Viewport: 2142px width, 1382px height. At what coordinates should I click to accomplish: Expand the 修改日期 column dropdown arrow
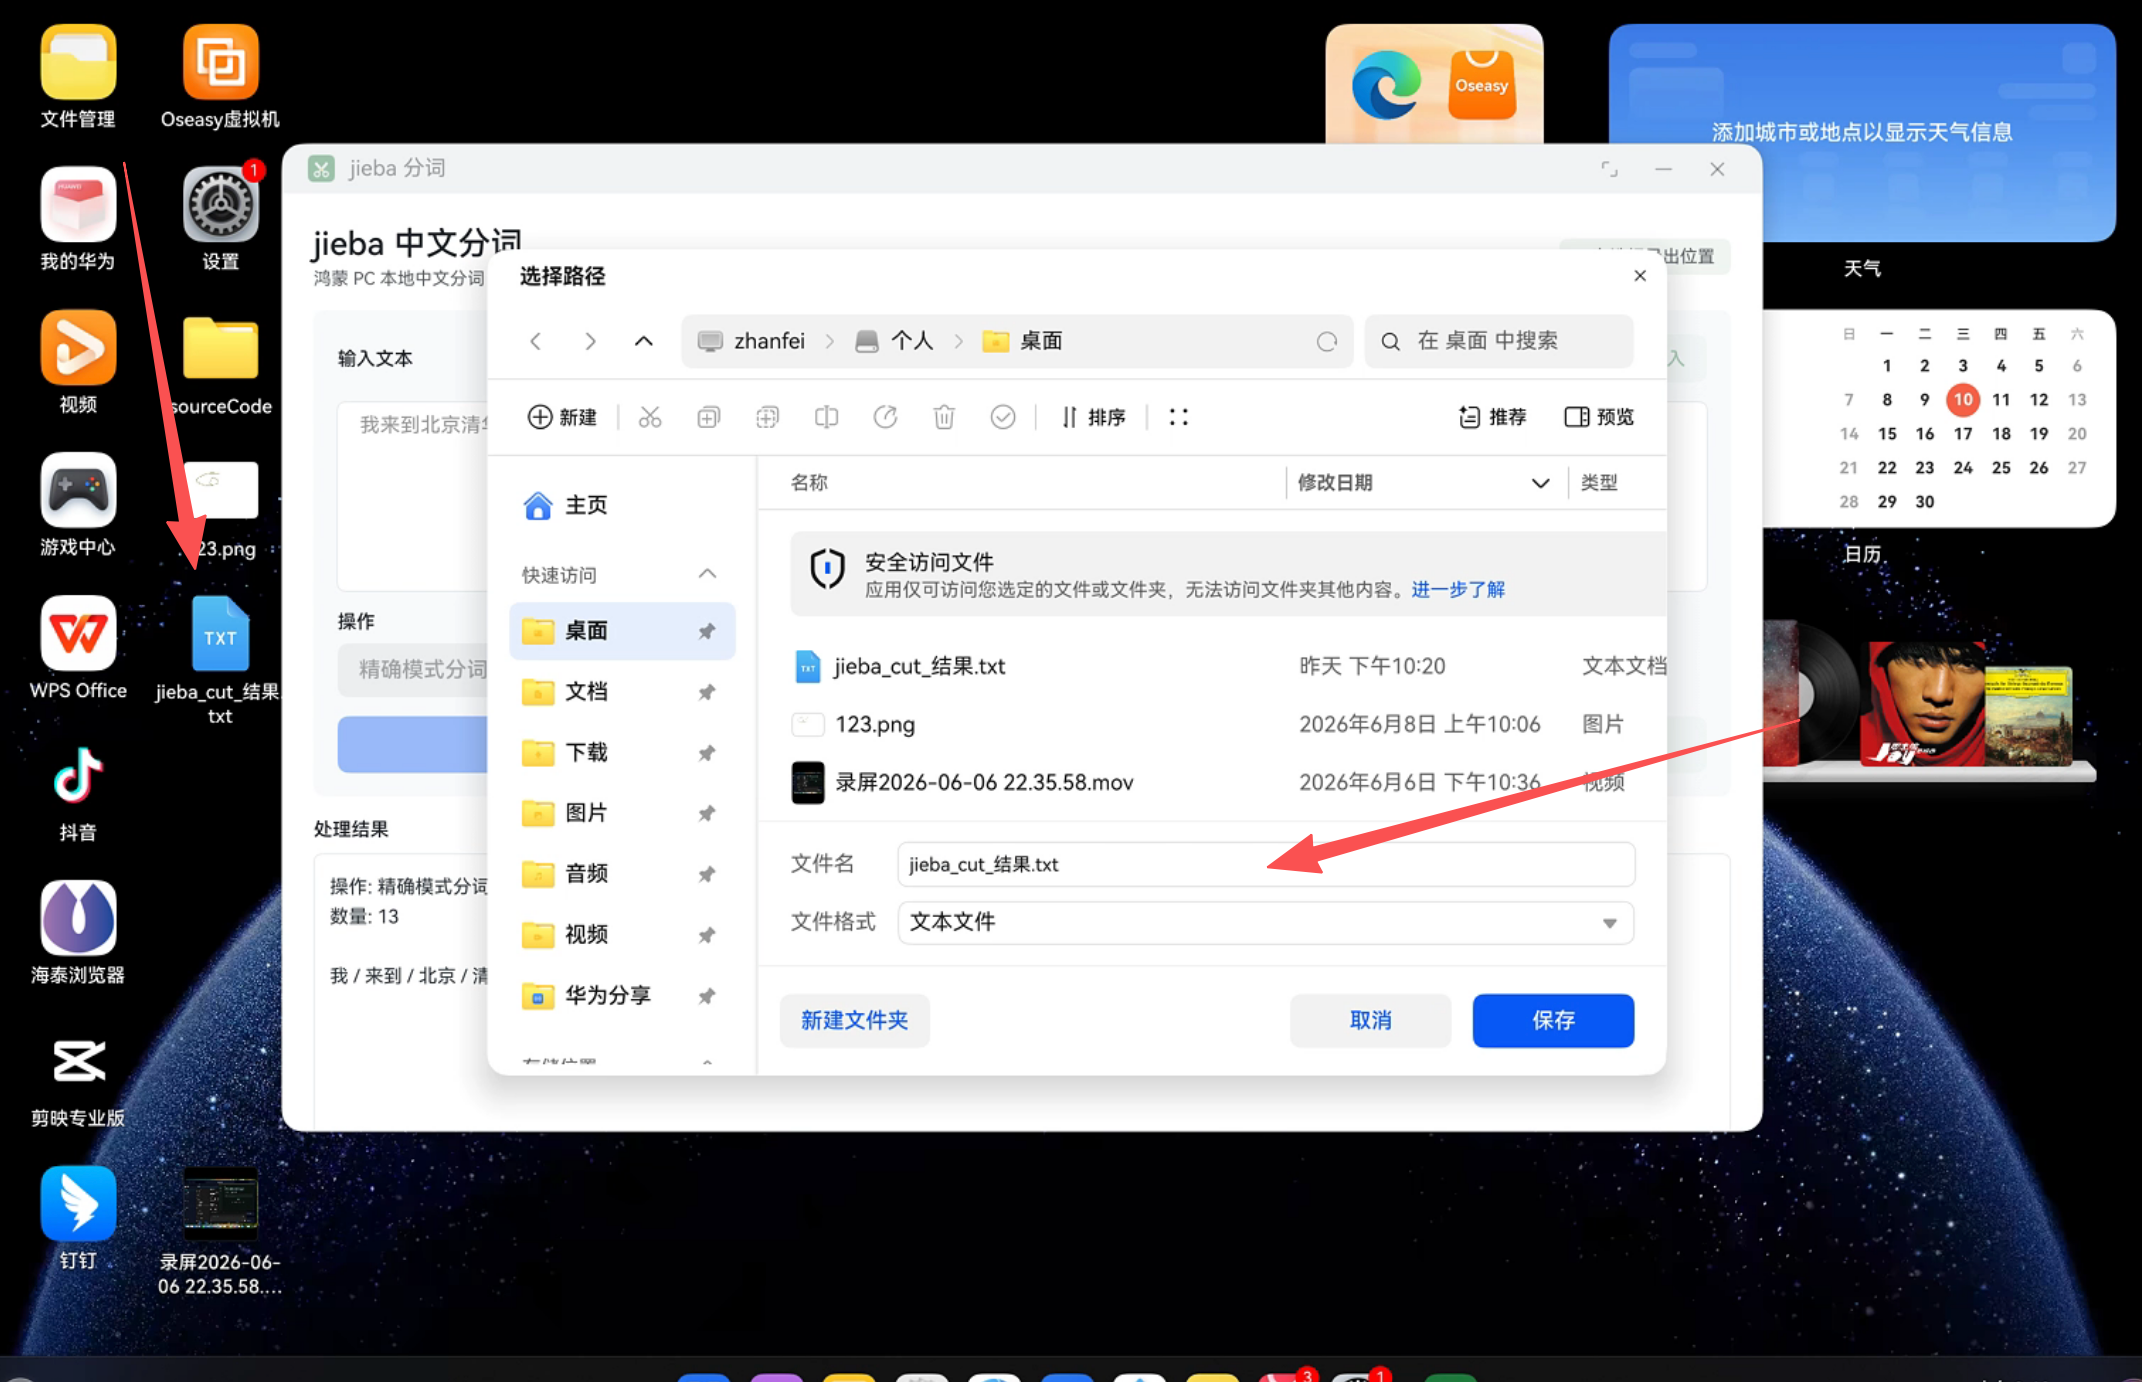click(x=1540, y=483)
